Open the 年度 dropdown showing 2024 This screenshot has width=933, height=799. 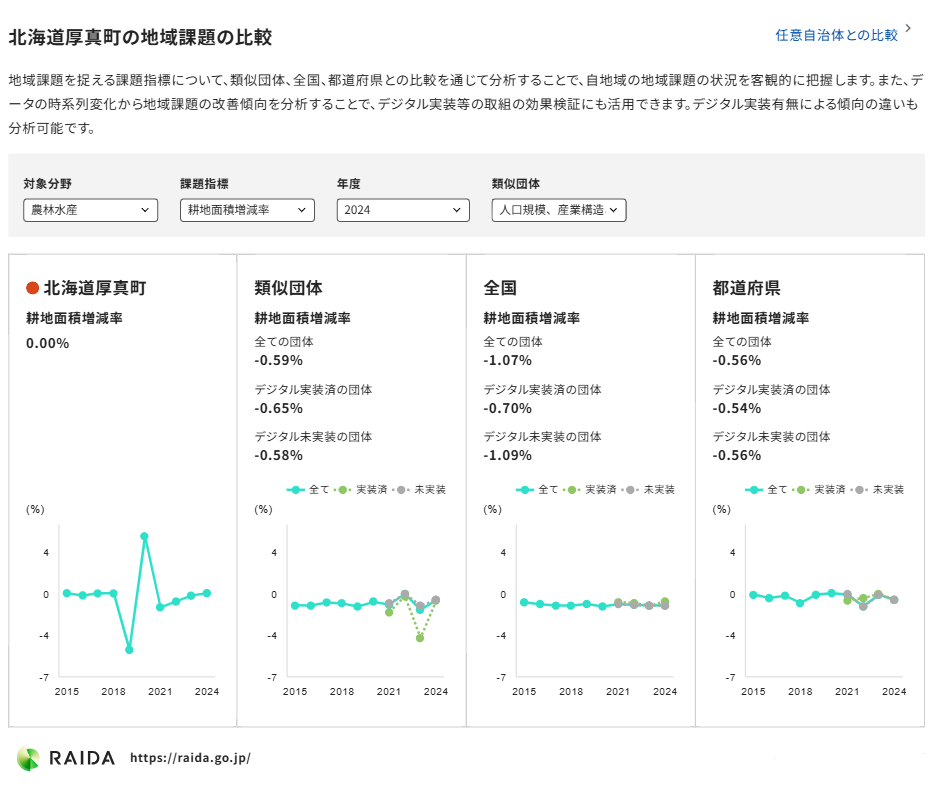click(x=403, y=210)
